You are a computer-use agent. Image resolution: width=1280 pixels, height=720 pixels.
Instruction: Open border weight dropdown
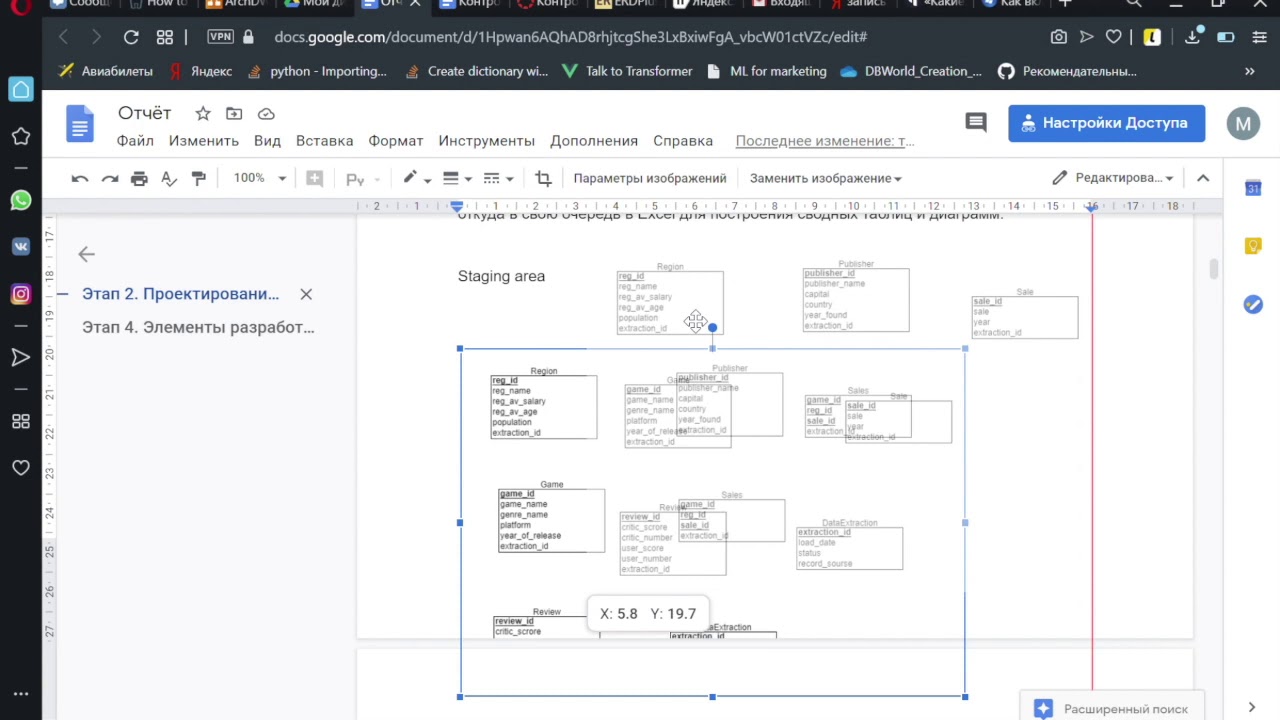pos(457,178)
